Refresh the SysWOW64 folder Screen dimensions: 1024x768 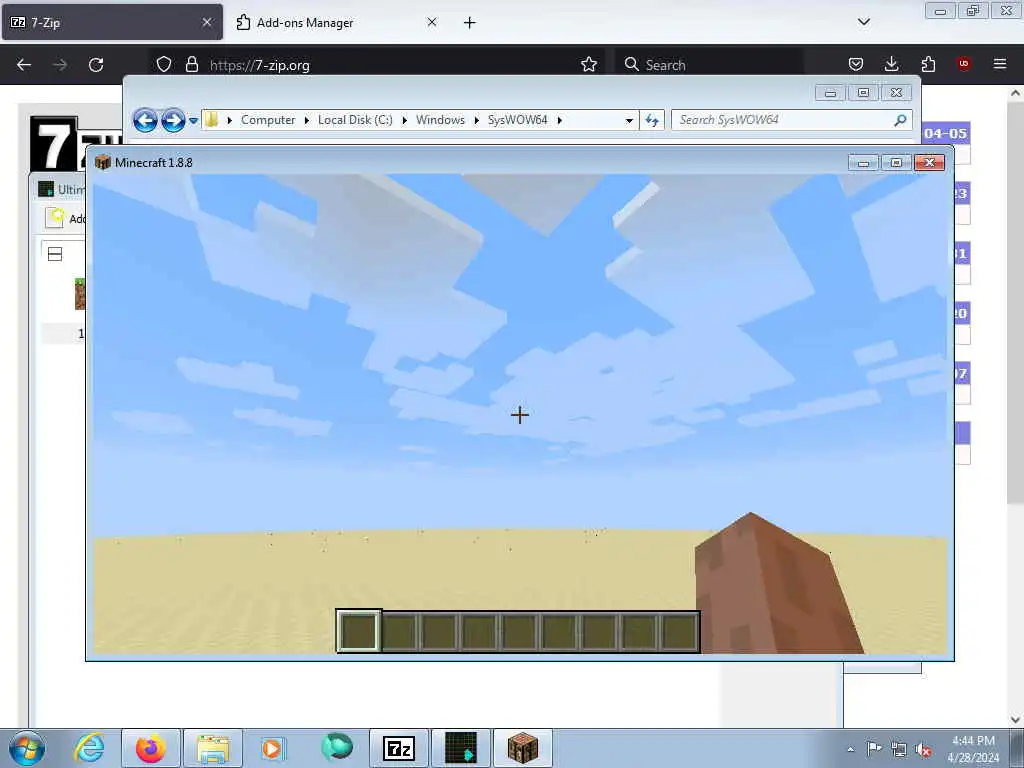pos(652,120)
